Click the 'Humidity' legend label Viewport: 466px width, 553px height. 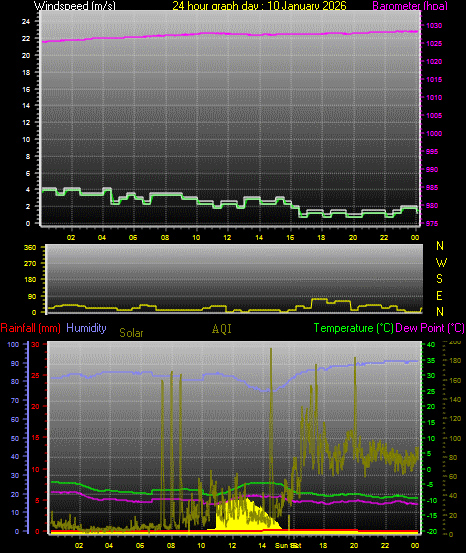(86, 328)
